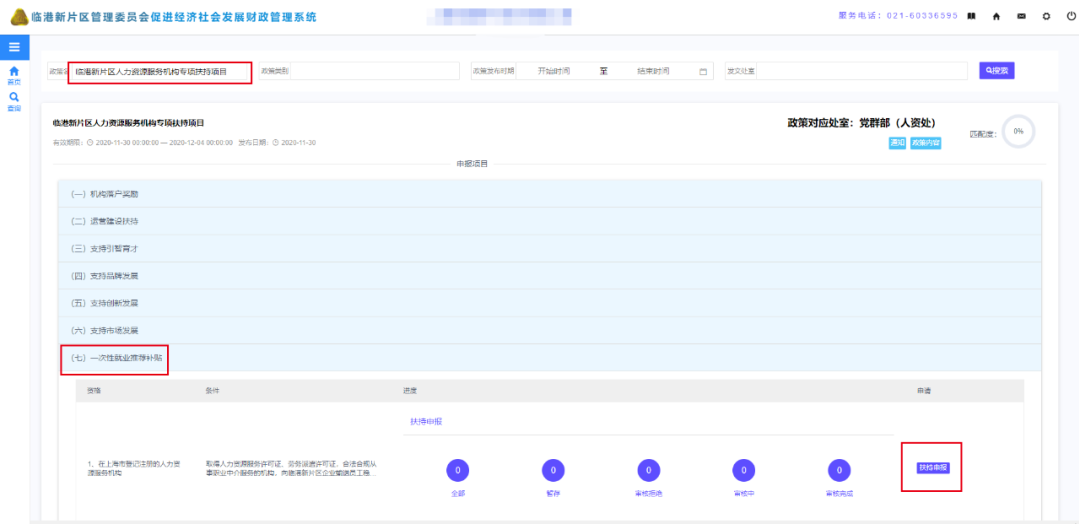Open the settings gear icon
1079x524 pixels.
click(x=1046, y=17)
